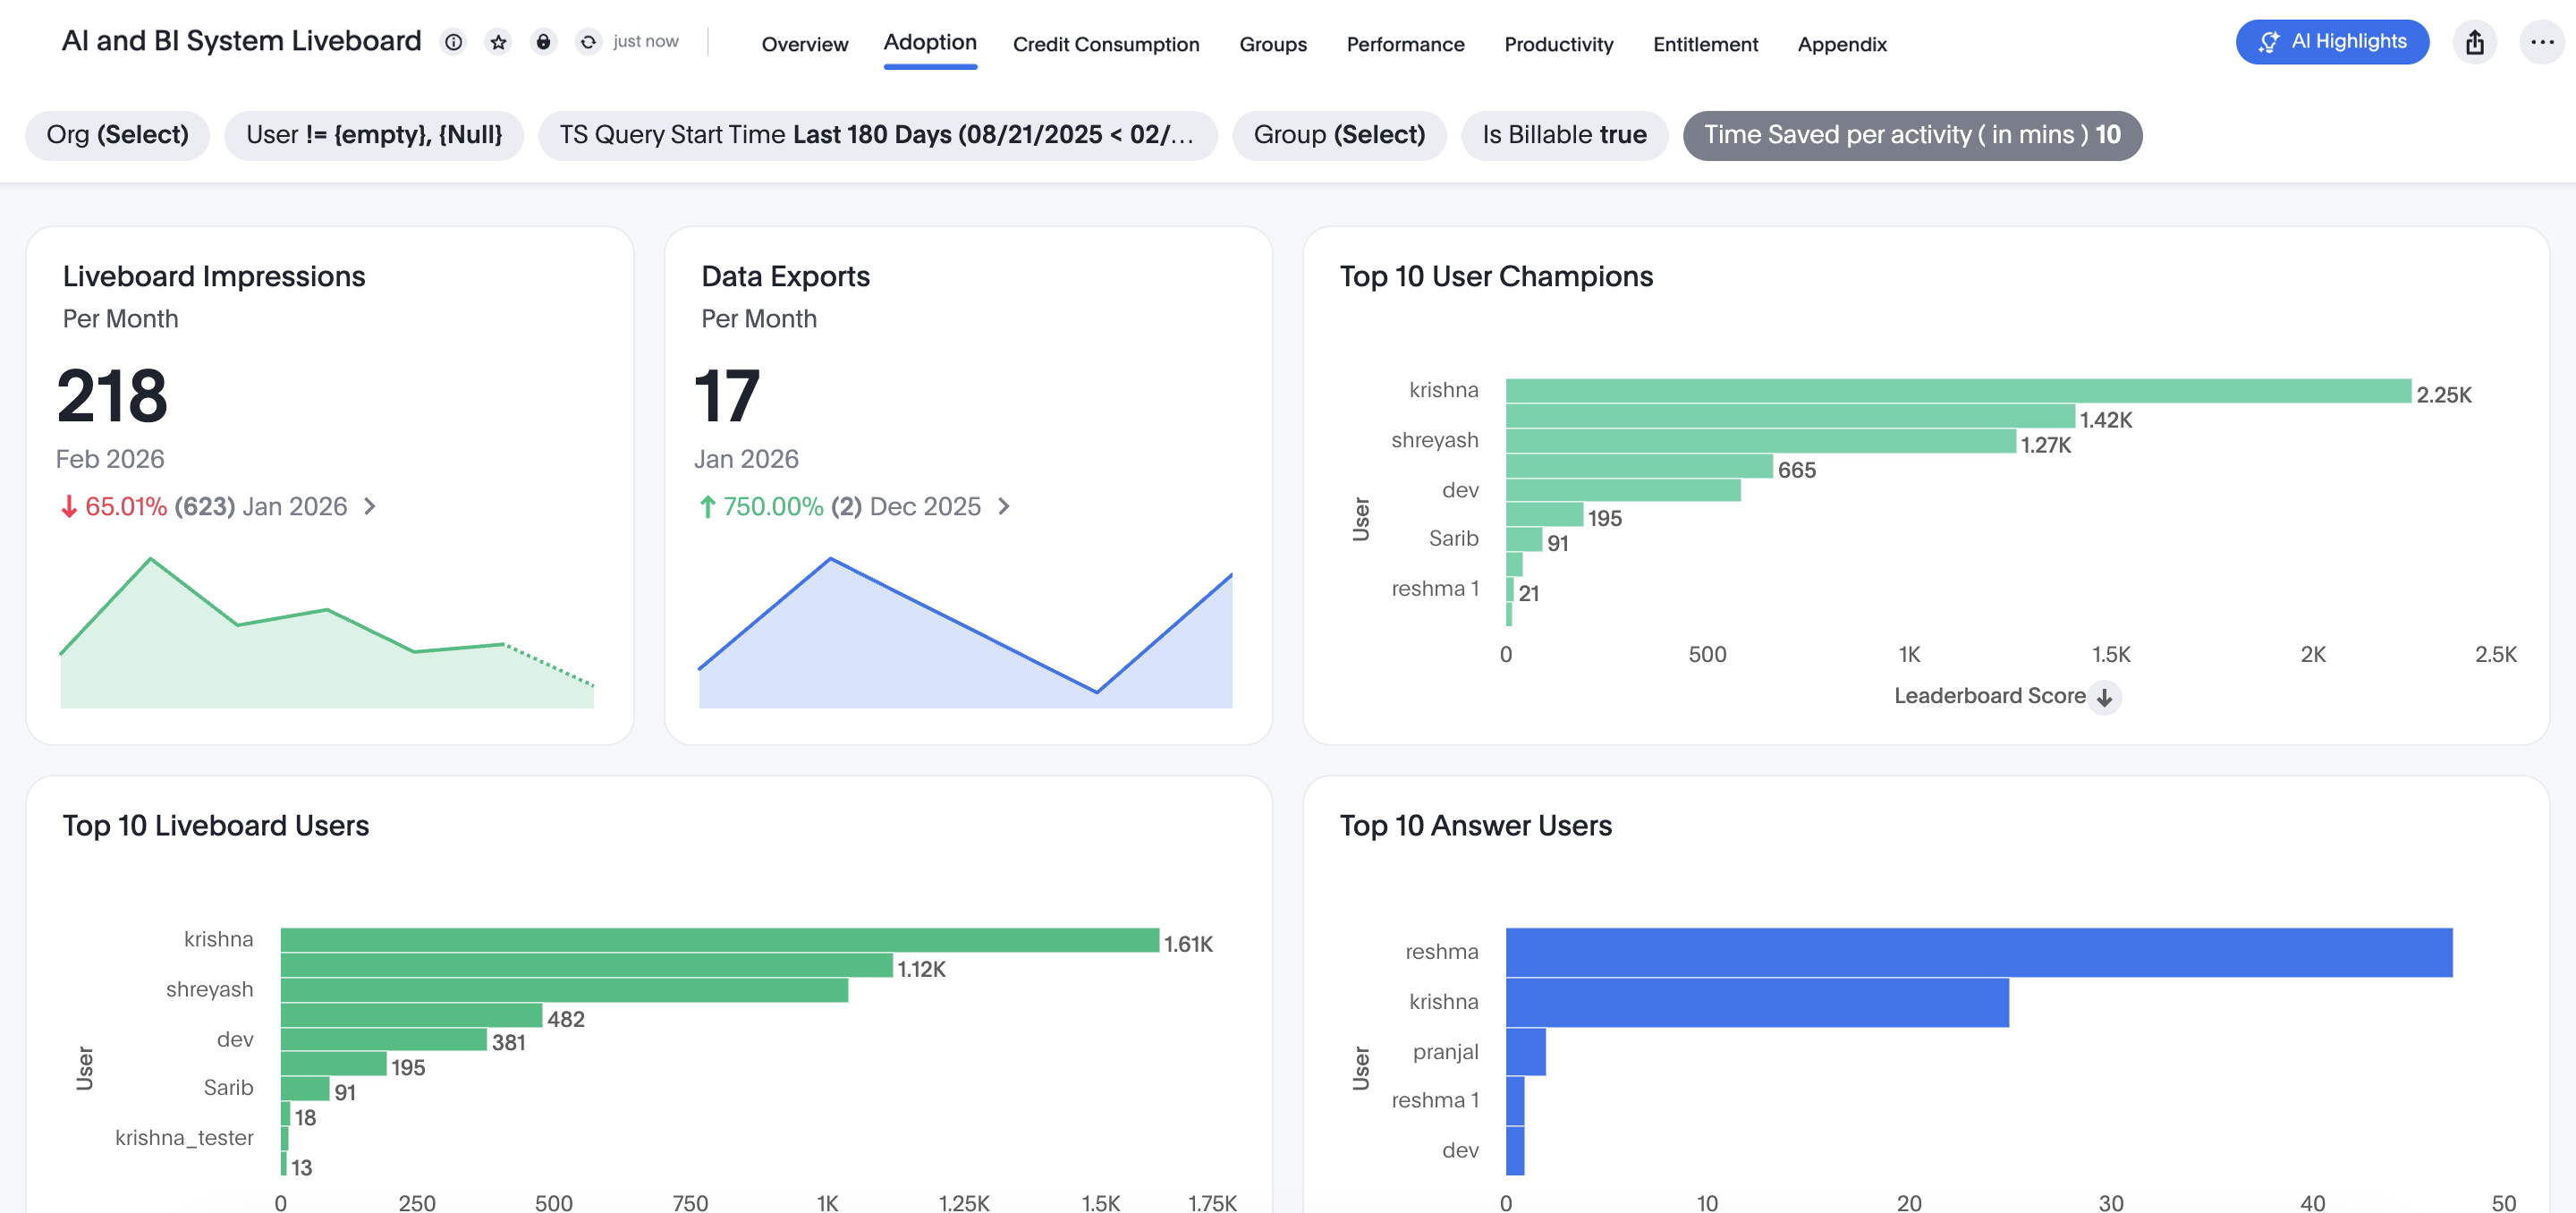Screen dimensions: 2576x1213
Task: Select reshma's bar in Top 10 Answer Users
Action: (x=1979, y=952)
